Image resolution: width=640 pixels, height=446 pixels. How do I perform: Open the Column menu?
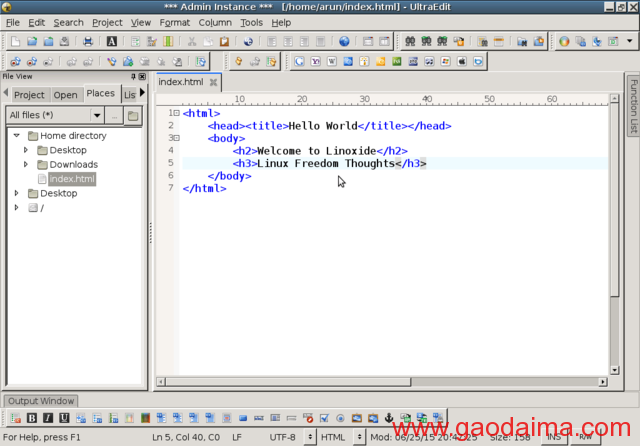[x=215, y=22]
